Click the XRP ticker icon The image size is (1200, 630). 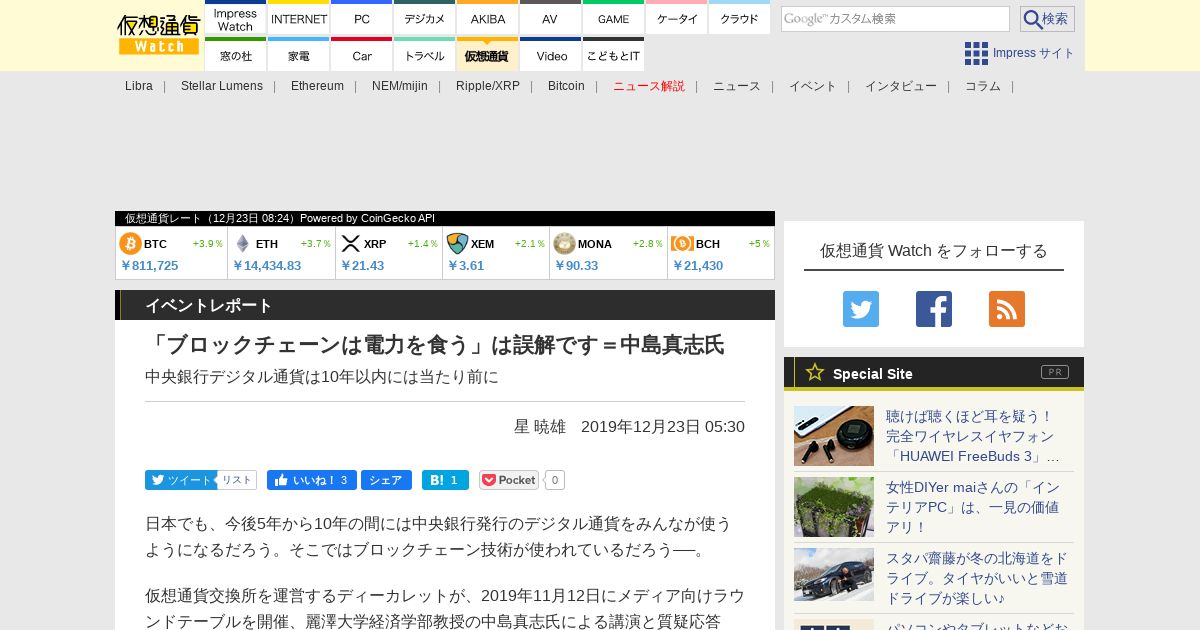pos(350,244)
